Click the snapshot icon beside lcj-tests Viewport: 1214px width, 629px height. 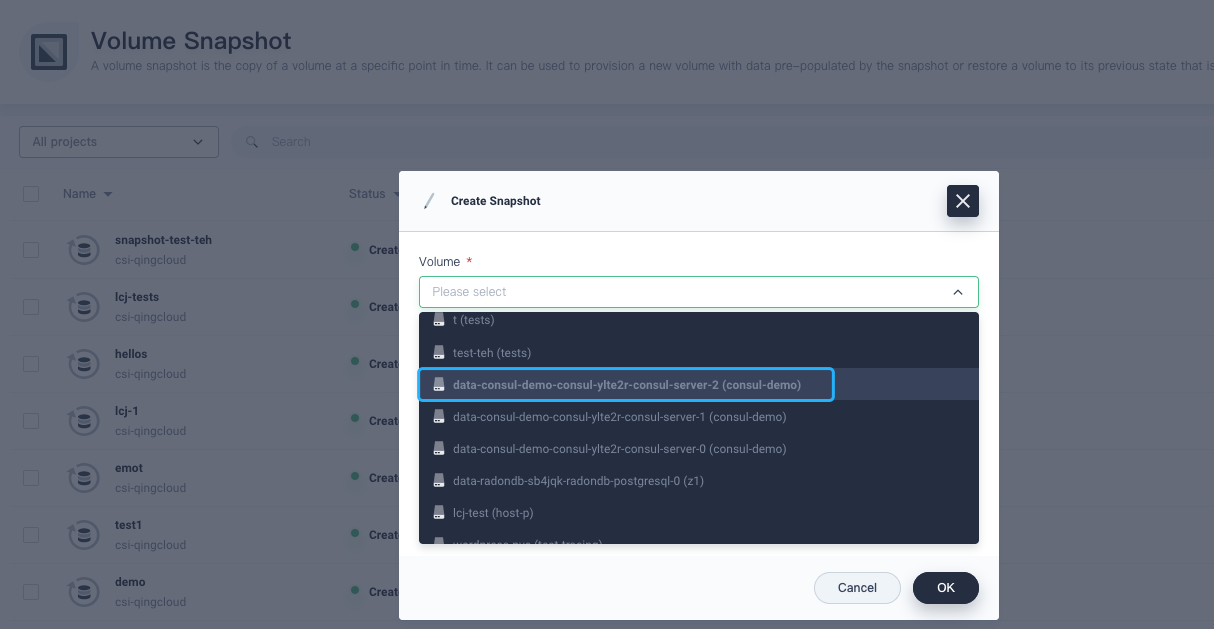[x=83, y=306]
